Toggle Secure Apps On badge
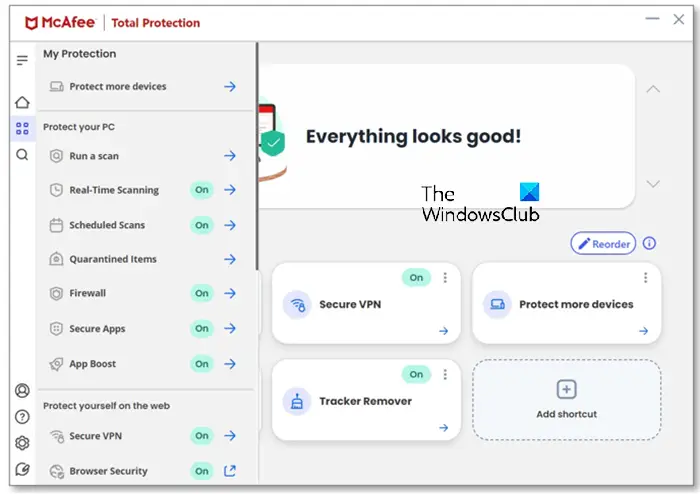 click(202, 328)
